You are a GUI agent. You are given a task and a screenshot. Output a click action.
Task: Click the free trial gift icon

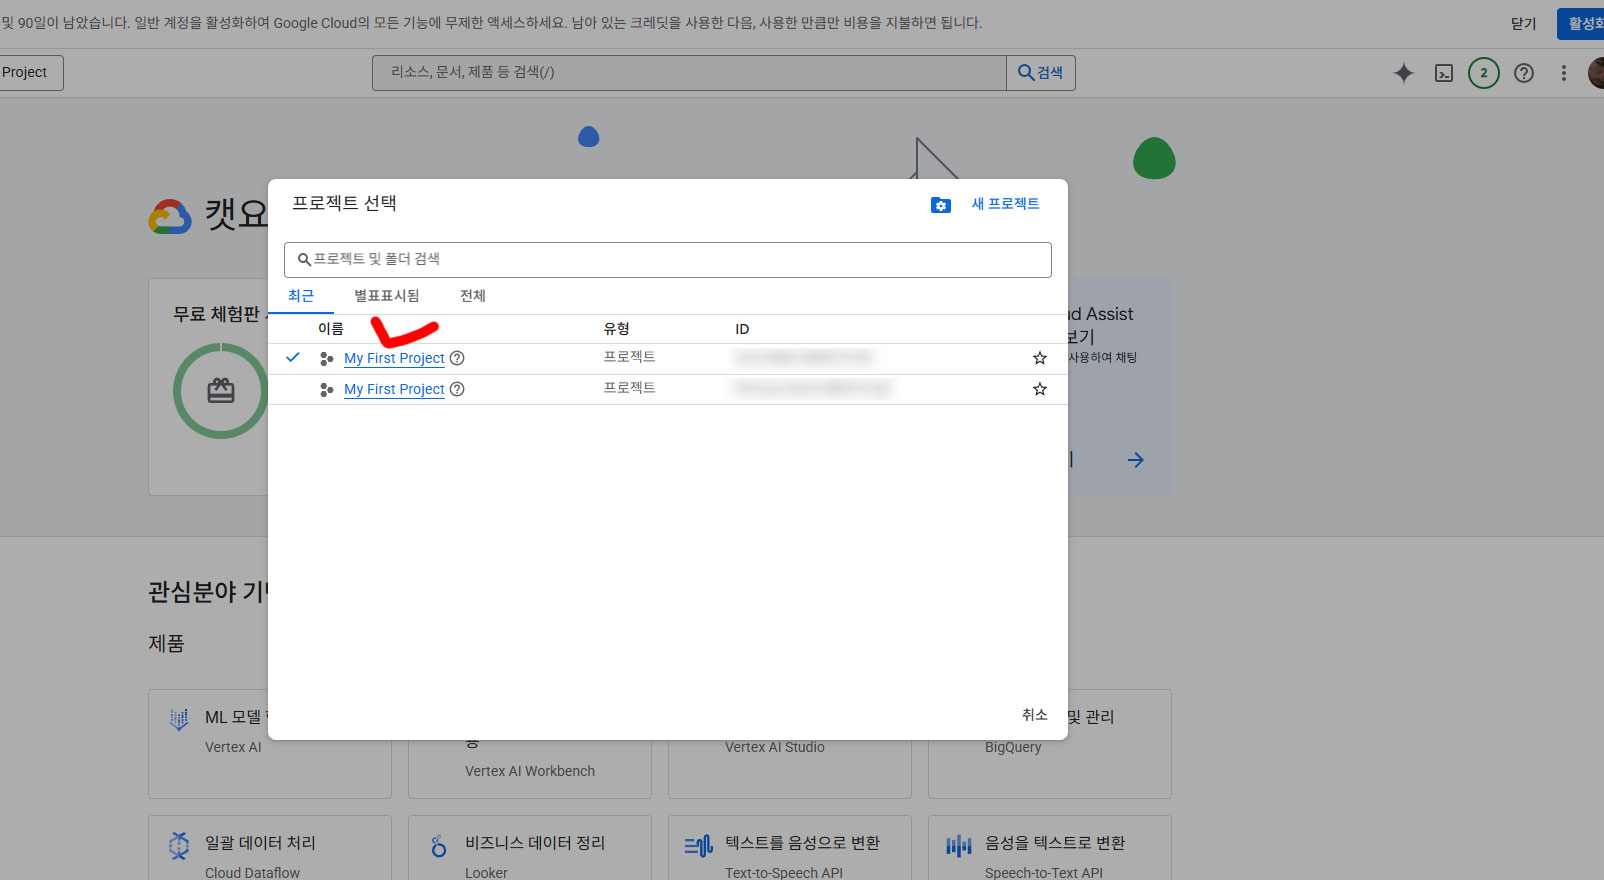[221, 391]
